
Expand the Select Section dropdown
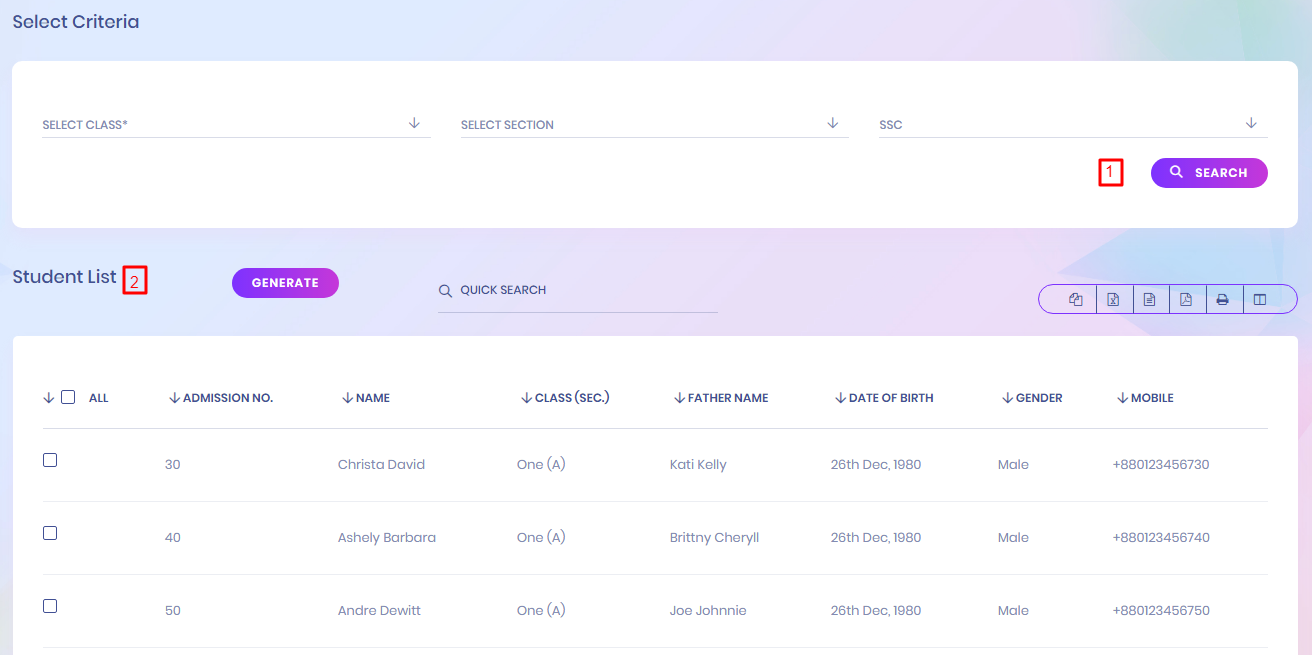click(654, 124)
